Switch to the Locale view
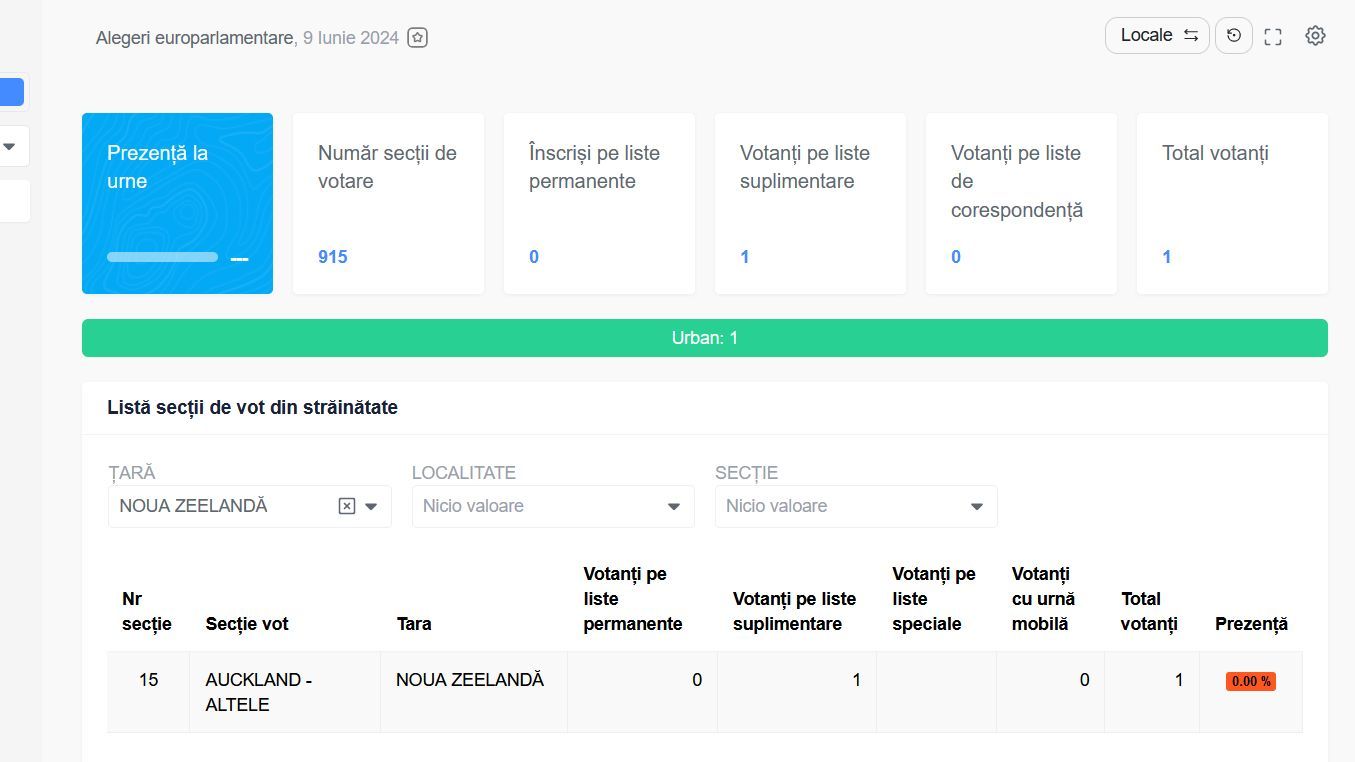 pos(1147,35)
